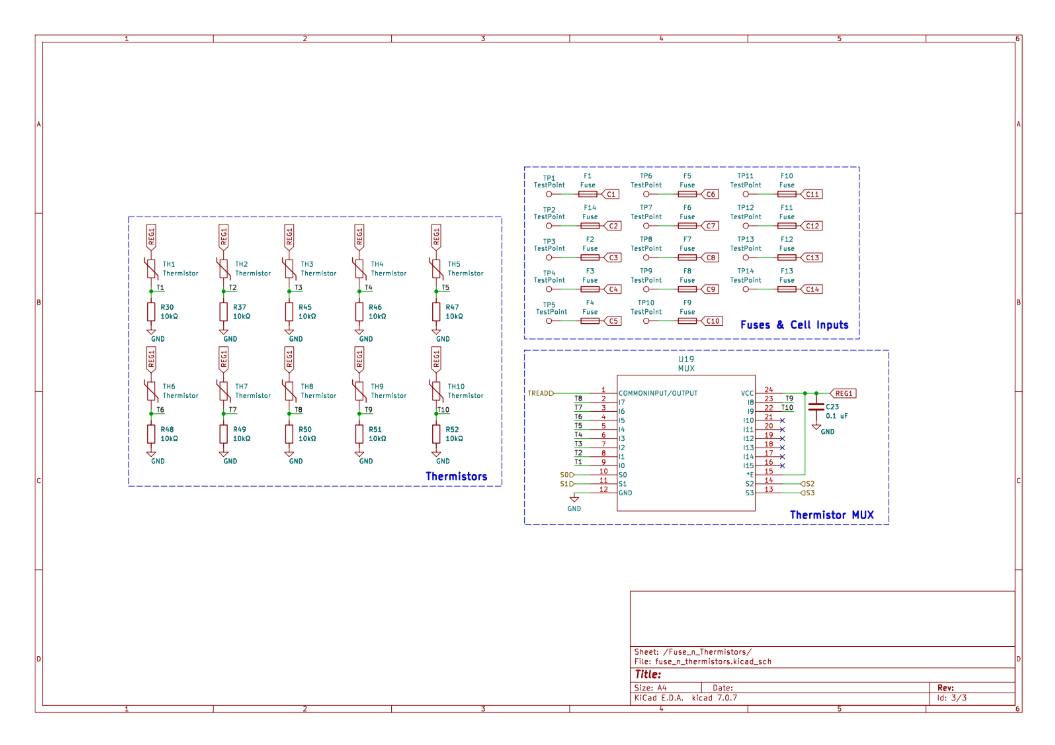Click the 'U19' reference text

tap(686, 359)
